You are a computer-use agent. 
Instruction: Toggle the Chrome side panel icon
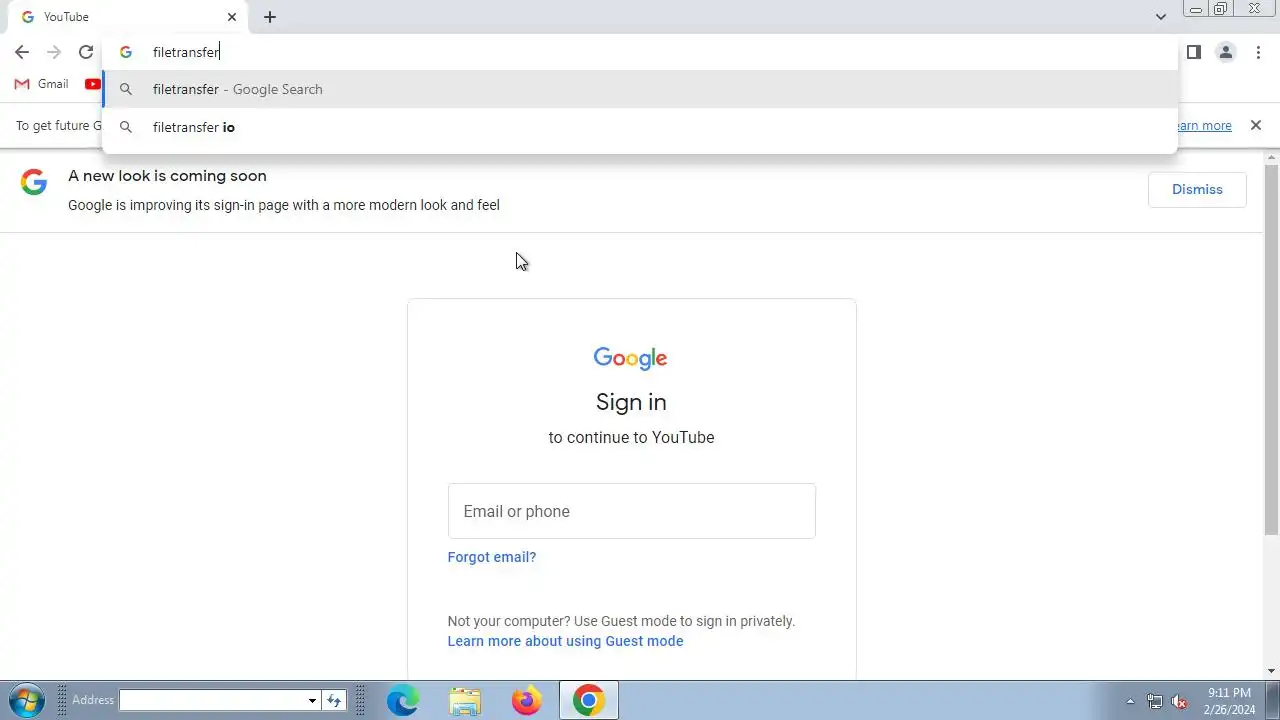coord(1194,52)
